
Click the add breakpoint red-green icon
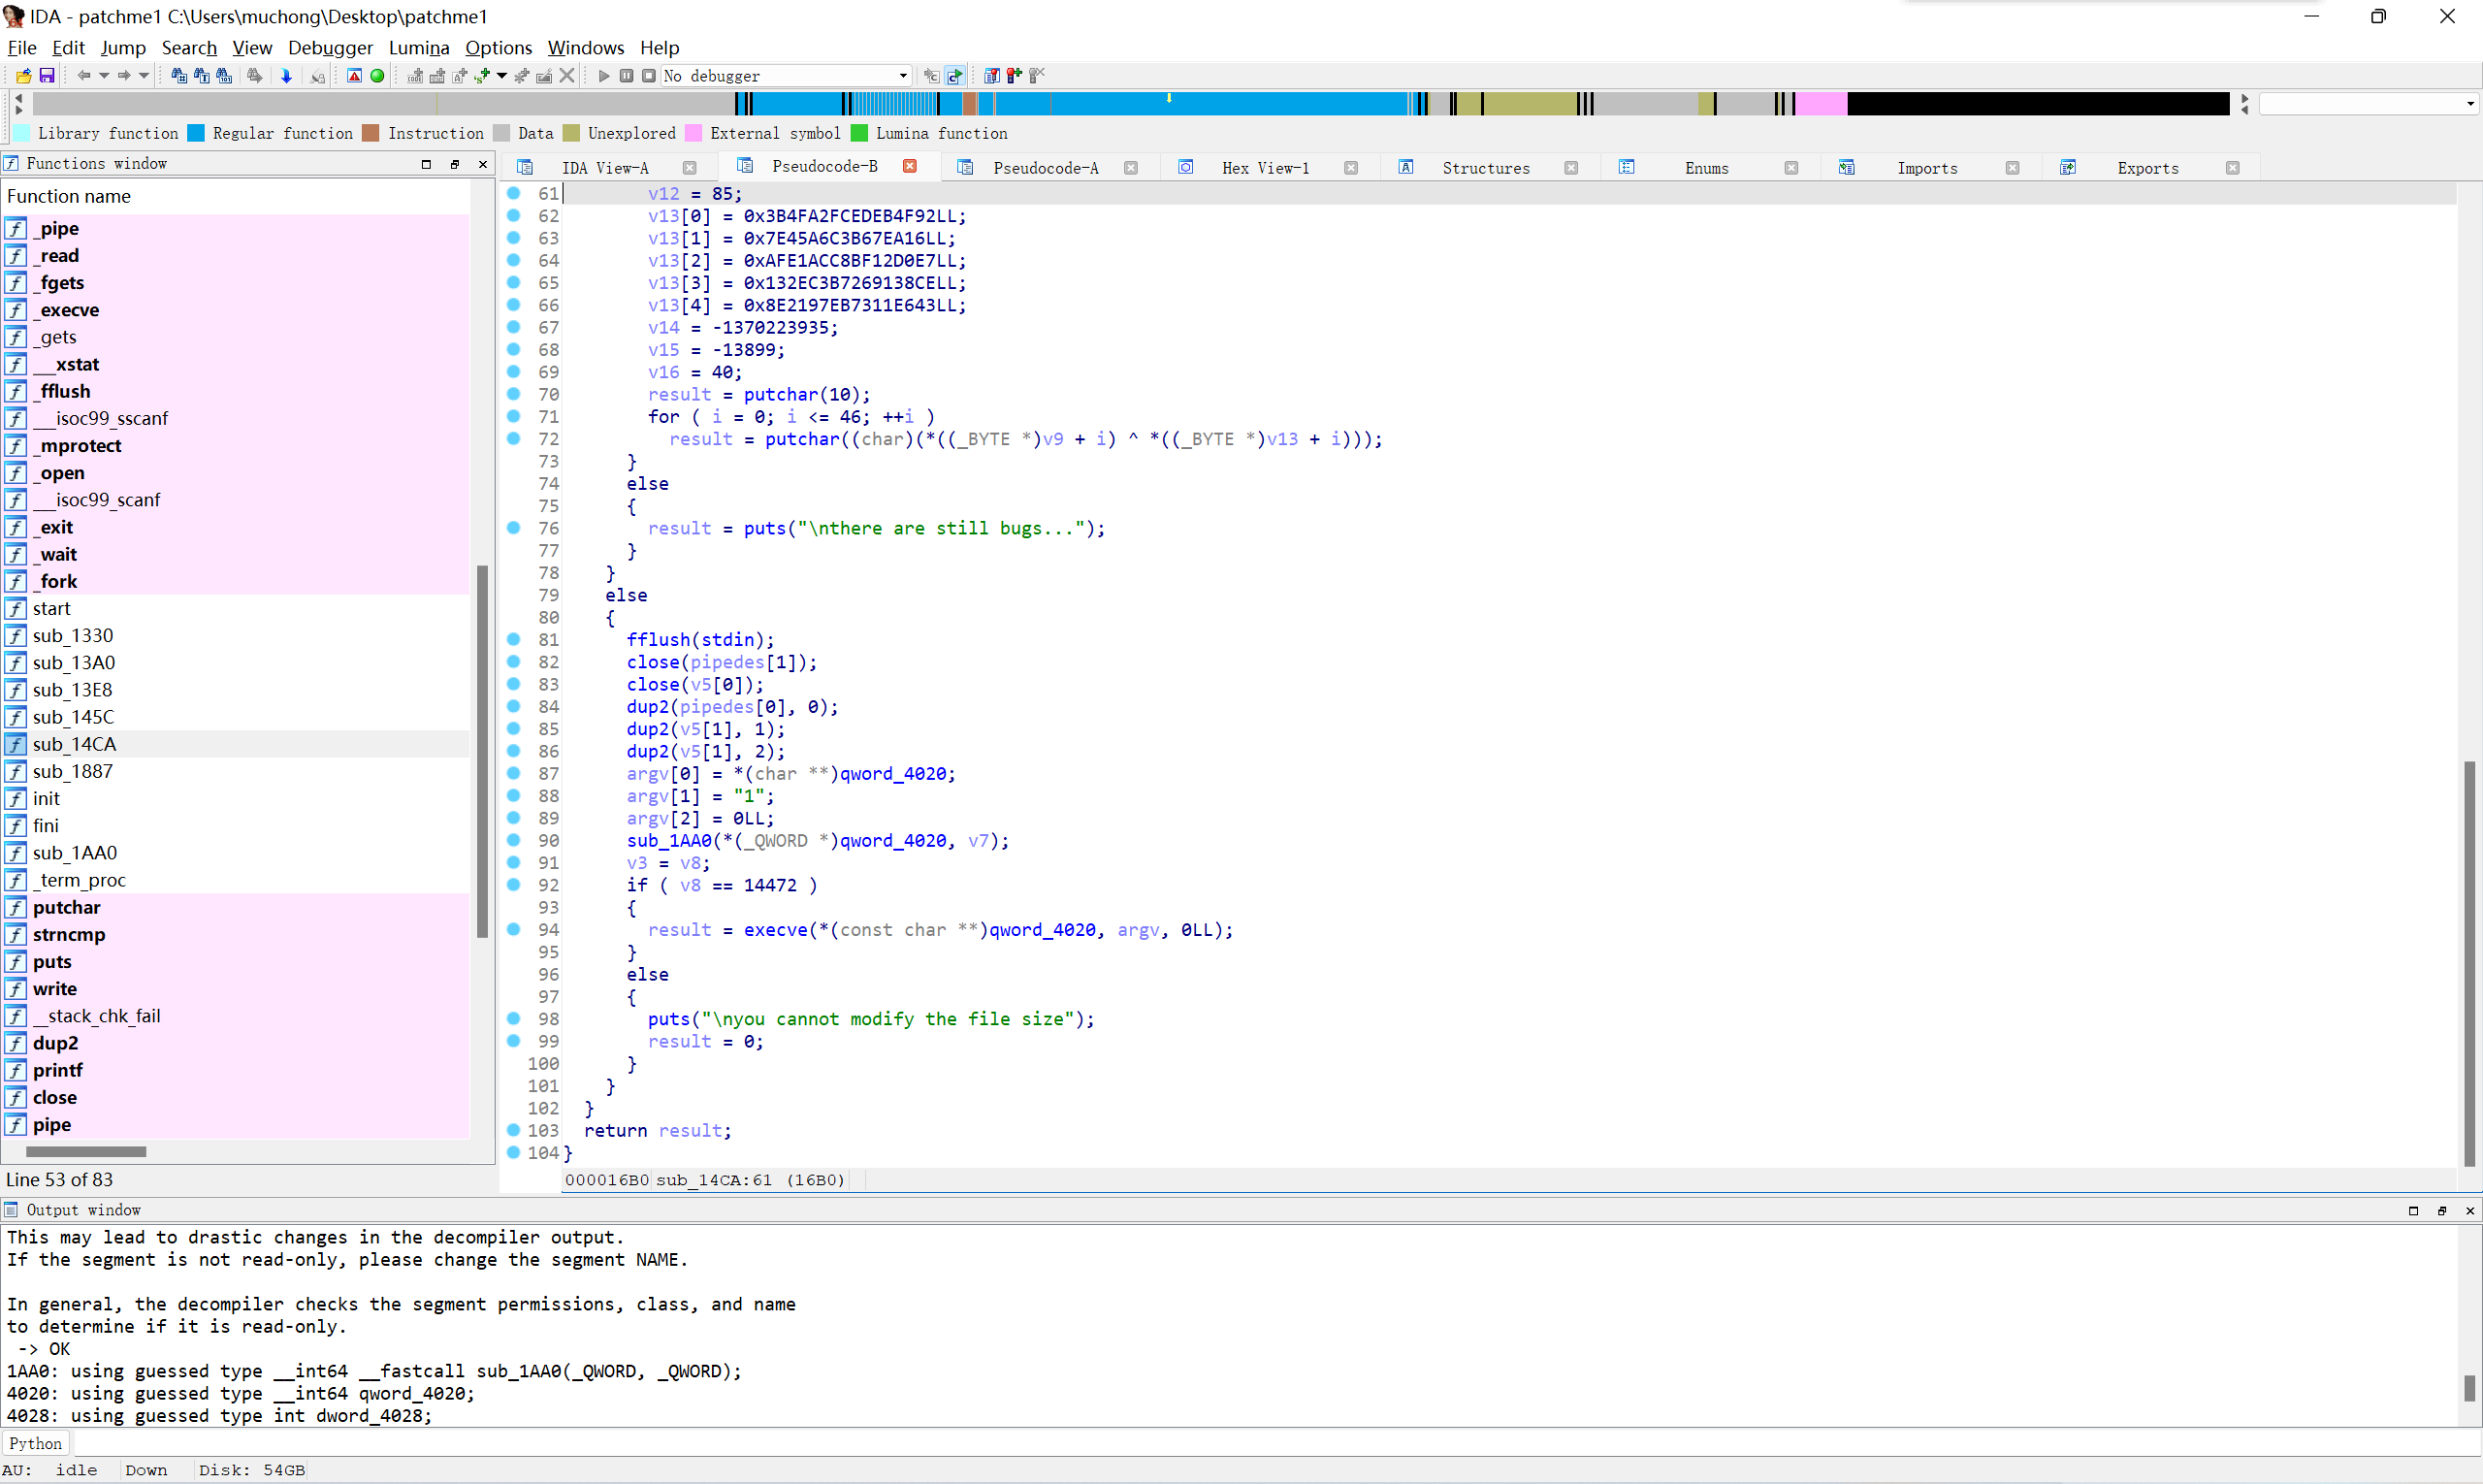click(x=1015, y=76)
